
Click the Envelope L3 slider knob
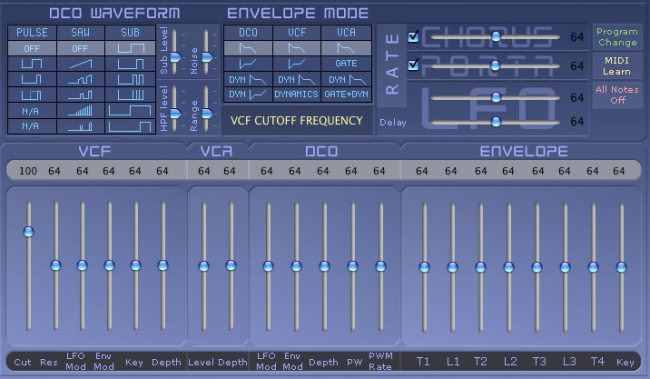pos(565,267)
